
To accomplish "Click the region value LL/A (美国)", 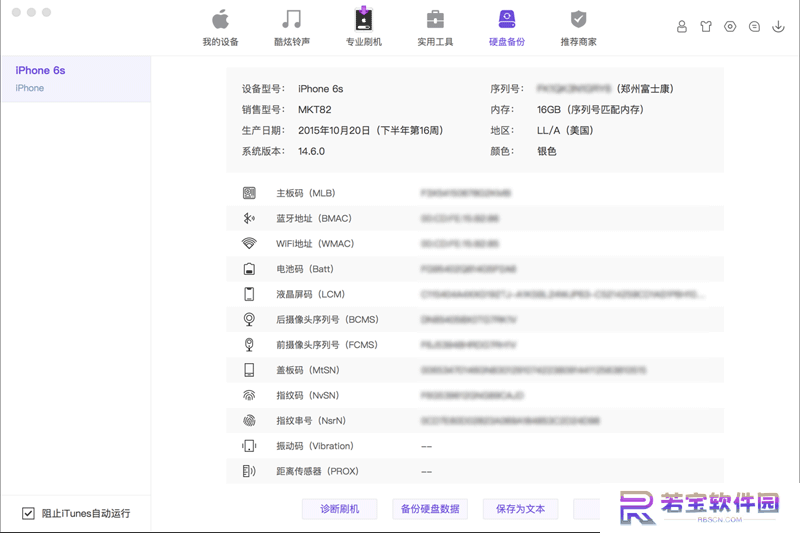I will pos(565,131).
